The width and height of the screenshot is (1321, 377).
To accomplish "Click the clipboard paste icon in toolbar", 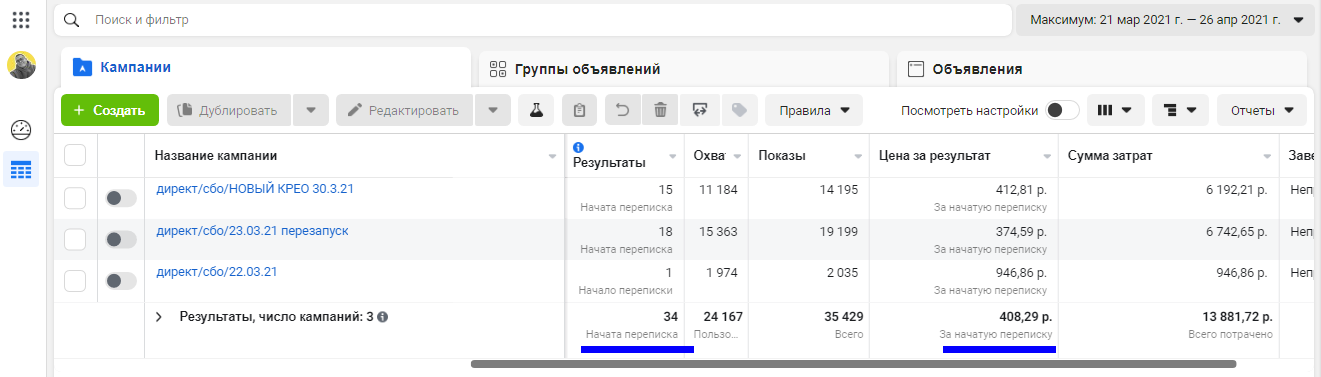I will click(580, 110).
